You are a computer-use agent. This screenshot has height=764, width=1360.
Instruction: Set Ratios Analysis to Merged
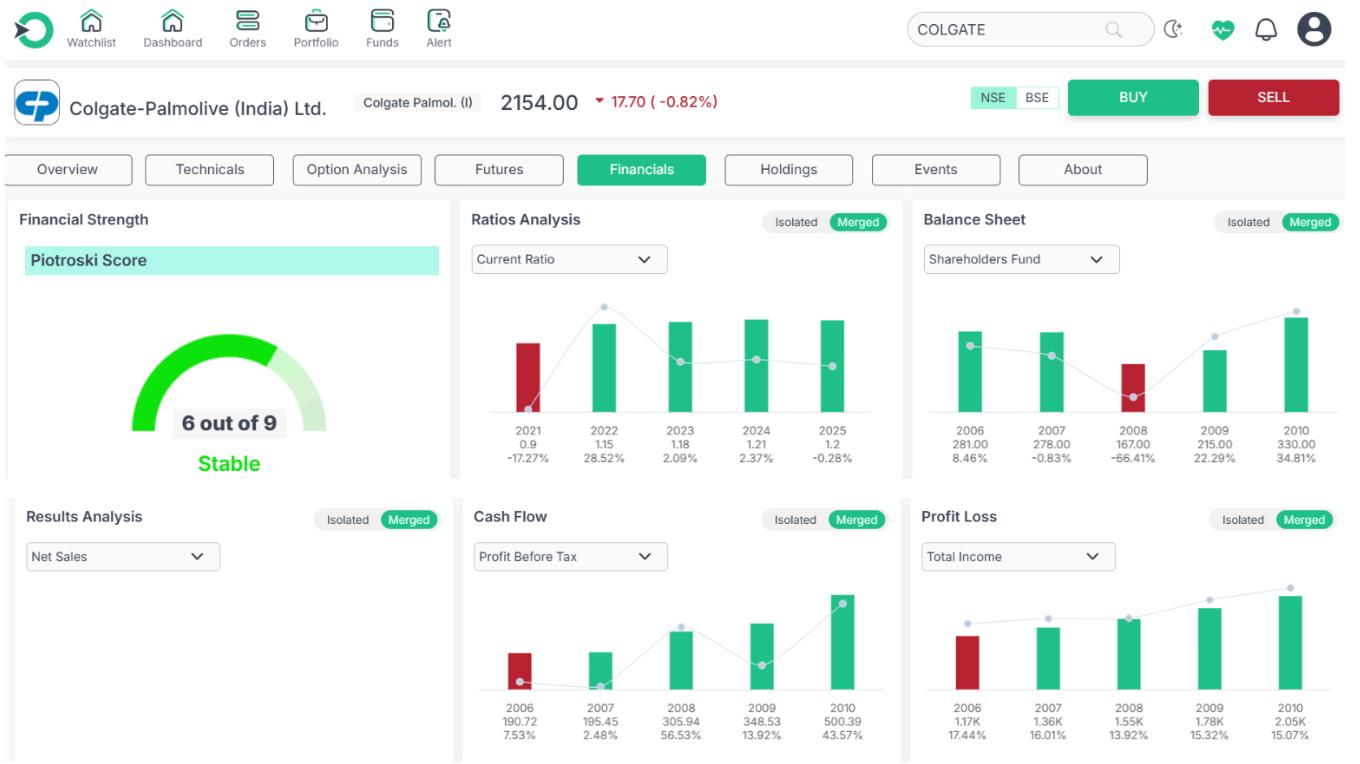click(859, 222)
